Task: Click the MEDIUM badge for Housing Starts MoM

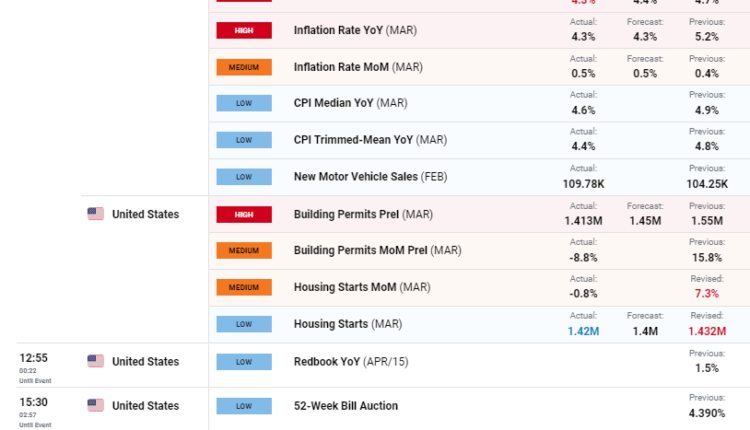Action: (244, 287)
